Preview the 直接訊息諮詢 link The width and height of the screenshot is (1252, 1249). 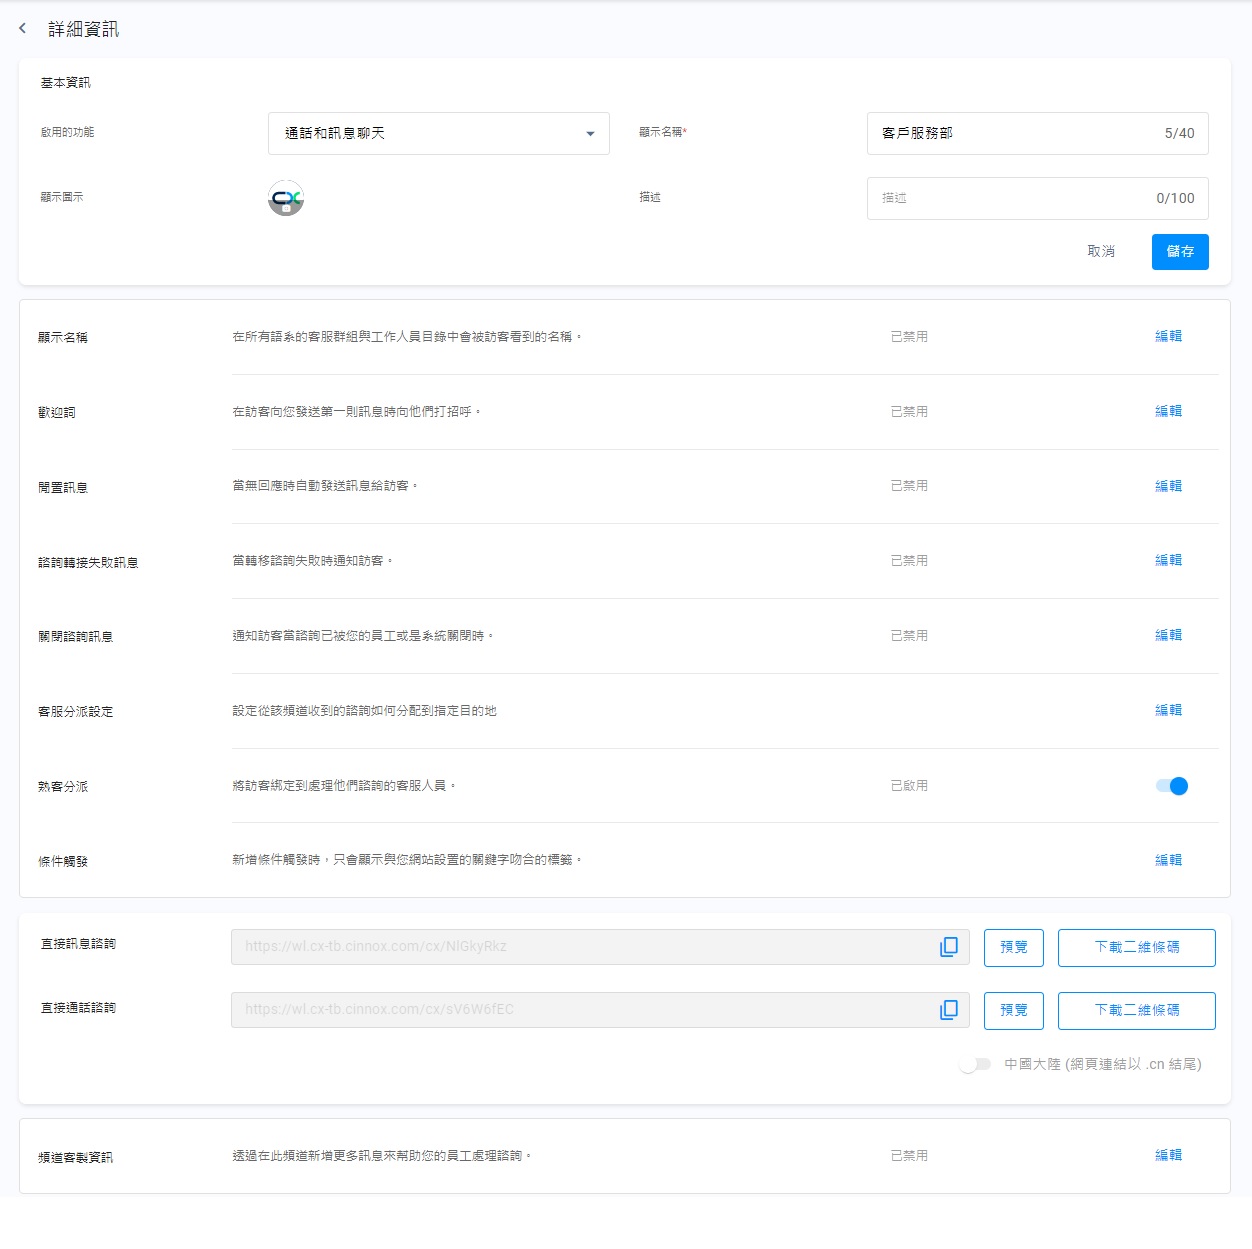(x=1014, y=948)
